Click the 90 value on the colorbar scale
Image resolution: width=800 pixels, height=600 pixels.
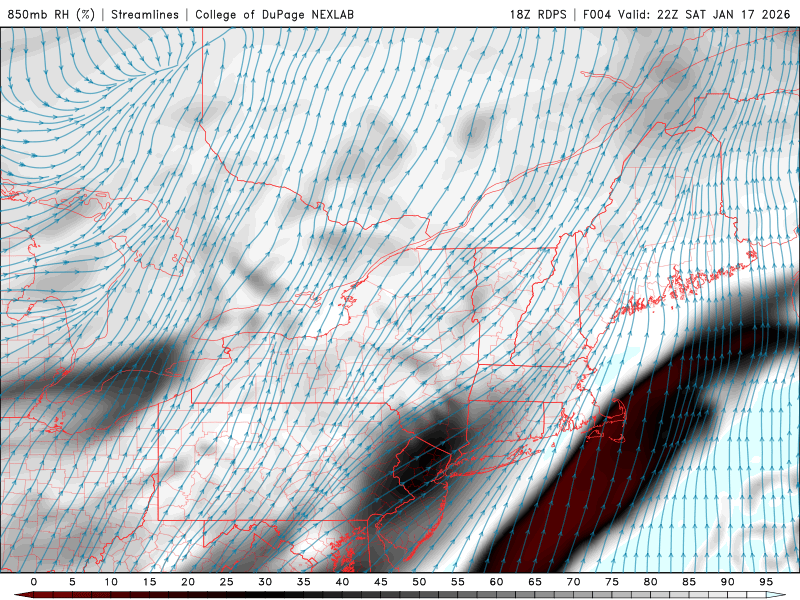728,582
